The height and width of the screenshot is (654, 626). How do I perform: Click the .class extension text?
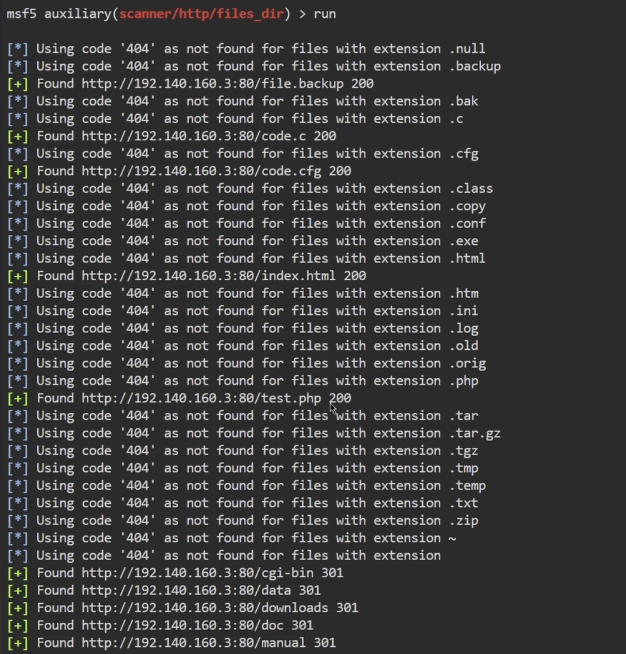click(x=471, y=189)
